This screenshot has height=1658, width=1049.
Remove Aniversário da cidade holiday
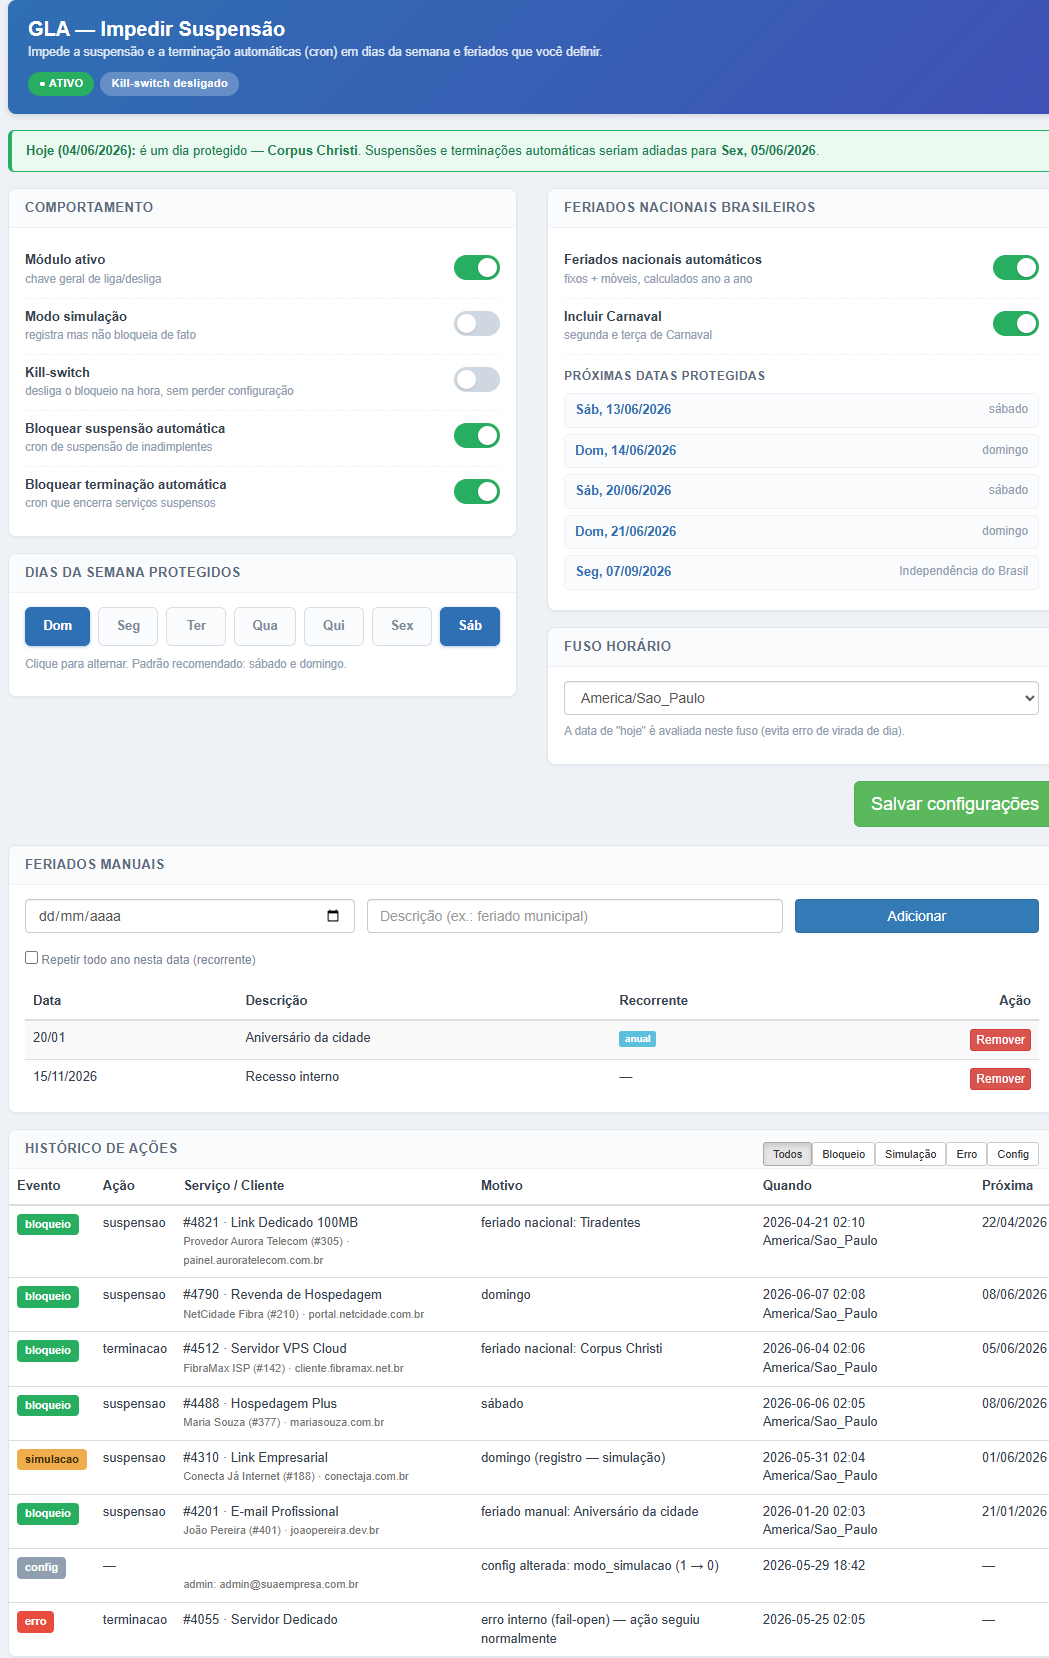coord(1000,1040)
